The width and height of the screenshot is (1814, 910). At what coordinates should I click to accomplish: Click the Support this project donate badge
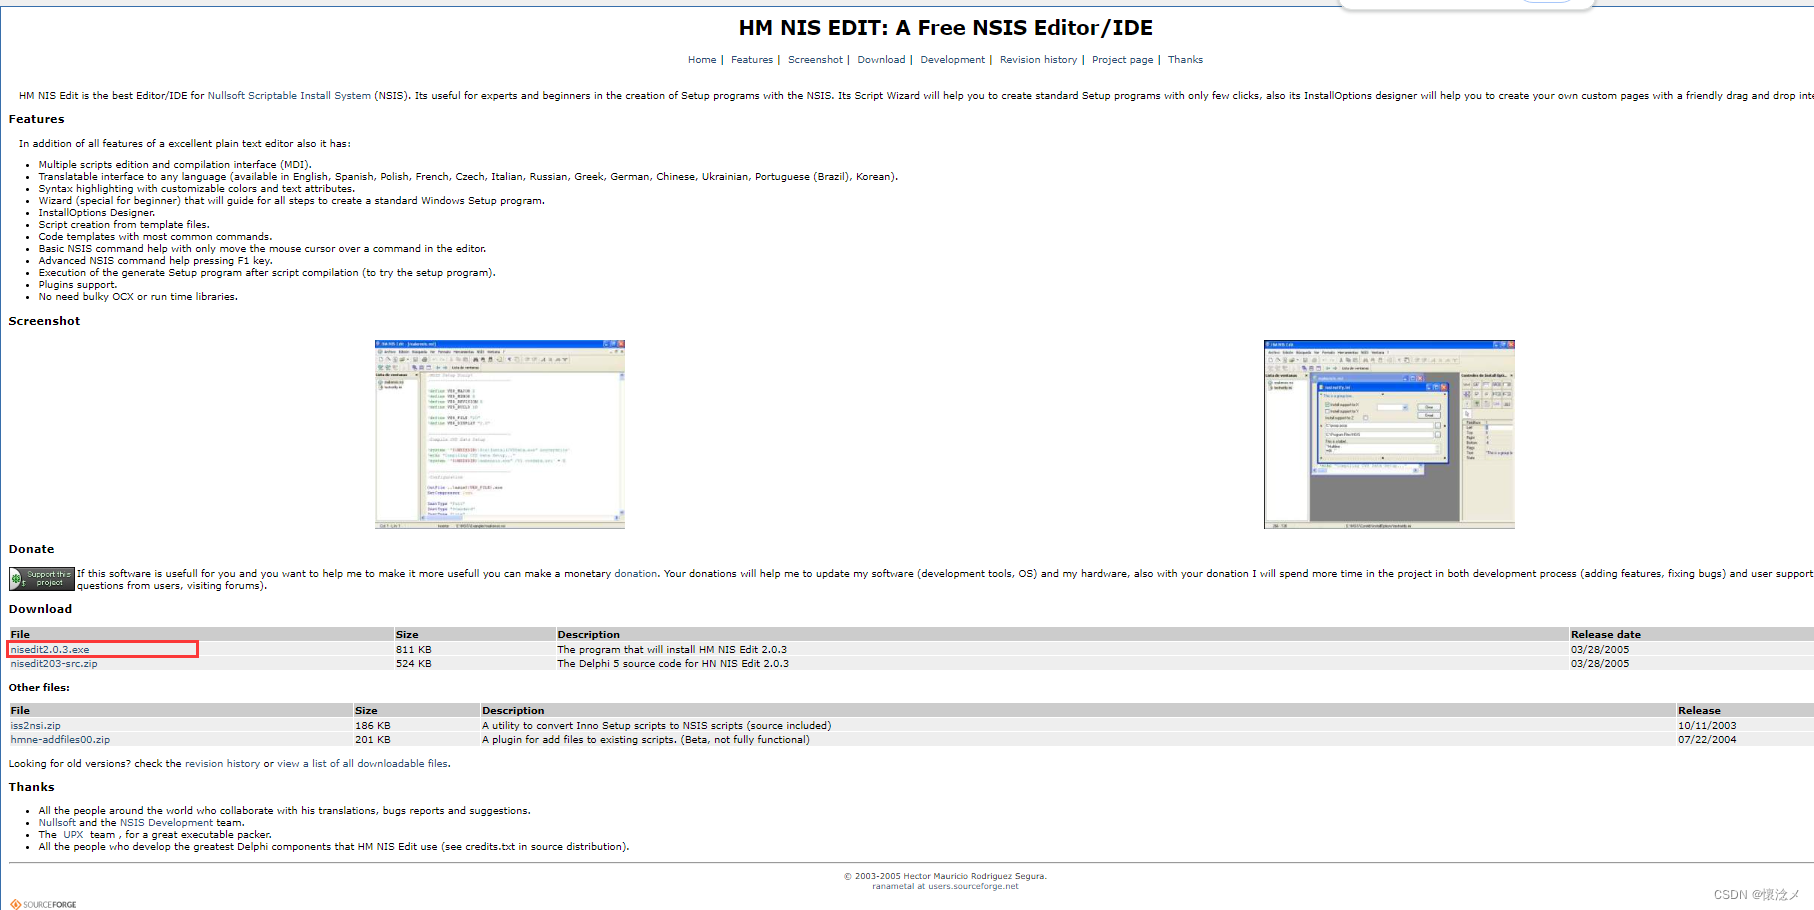click(42, 578)
